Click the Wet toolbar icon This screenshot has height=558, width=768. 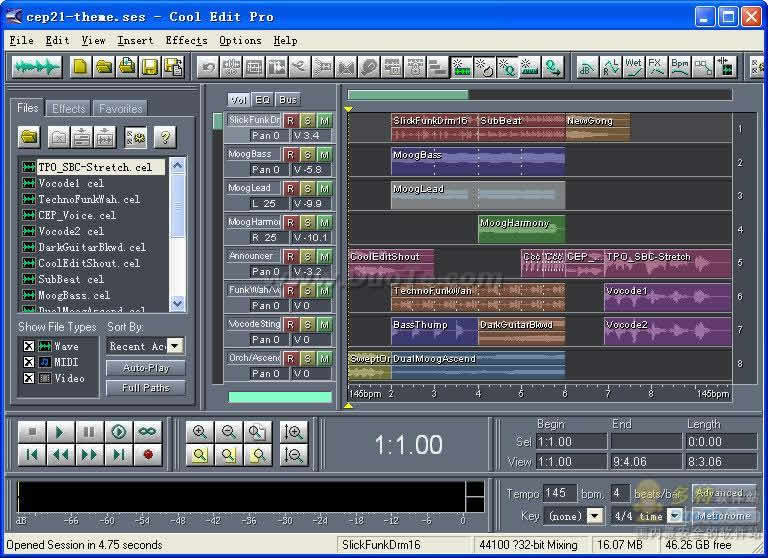633,67
